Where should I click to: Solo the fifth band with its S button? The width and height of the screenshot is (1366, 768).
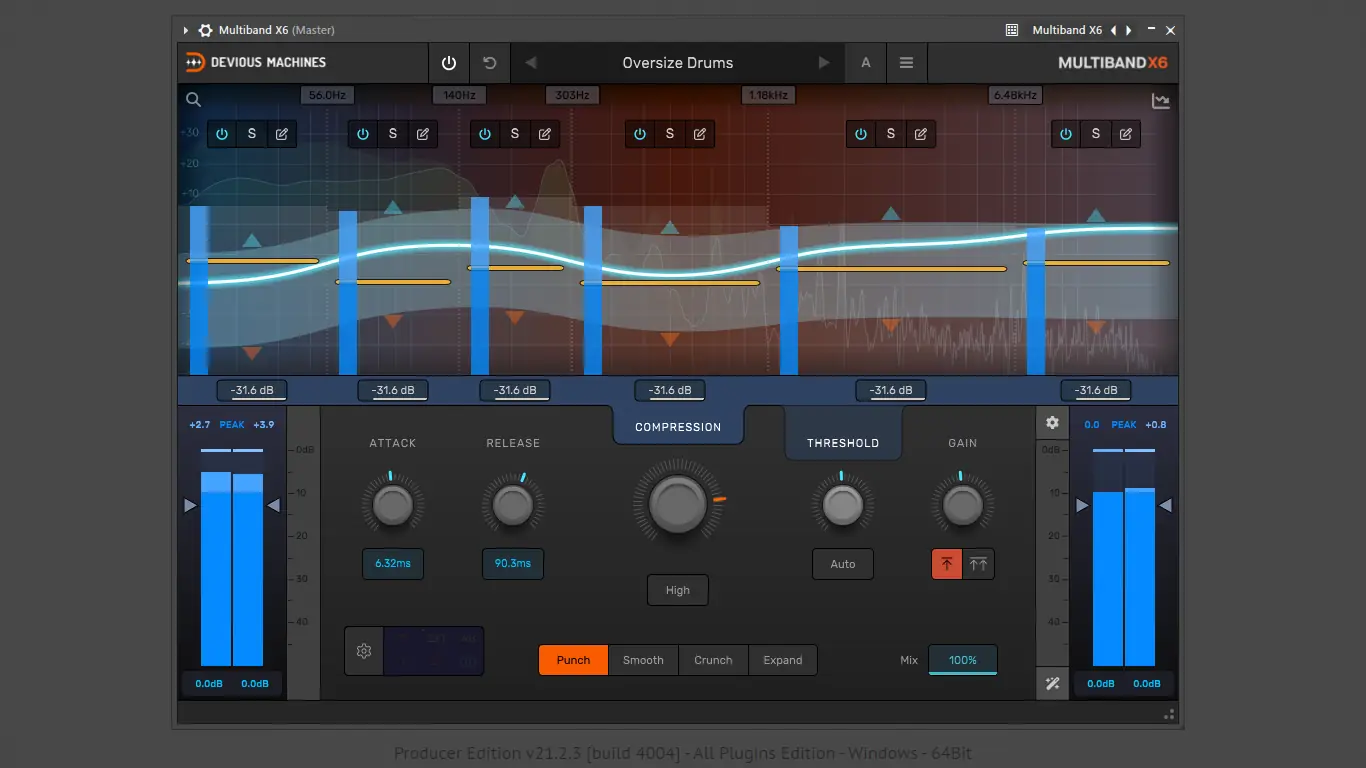click(x=891, y=134)
